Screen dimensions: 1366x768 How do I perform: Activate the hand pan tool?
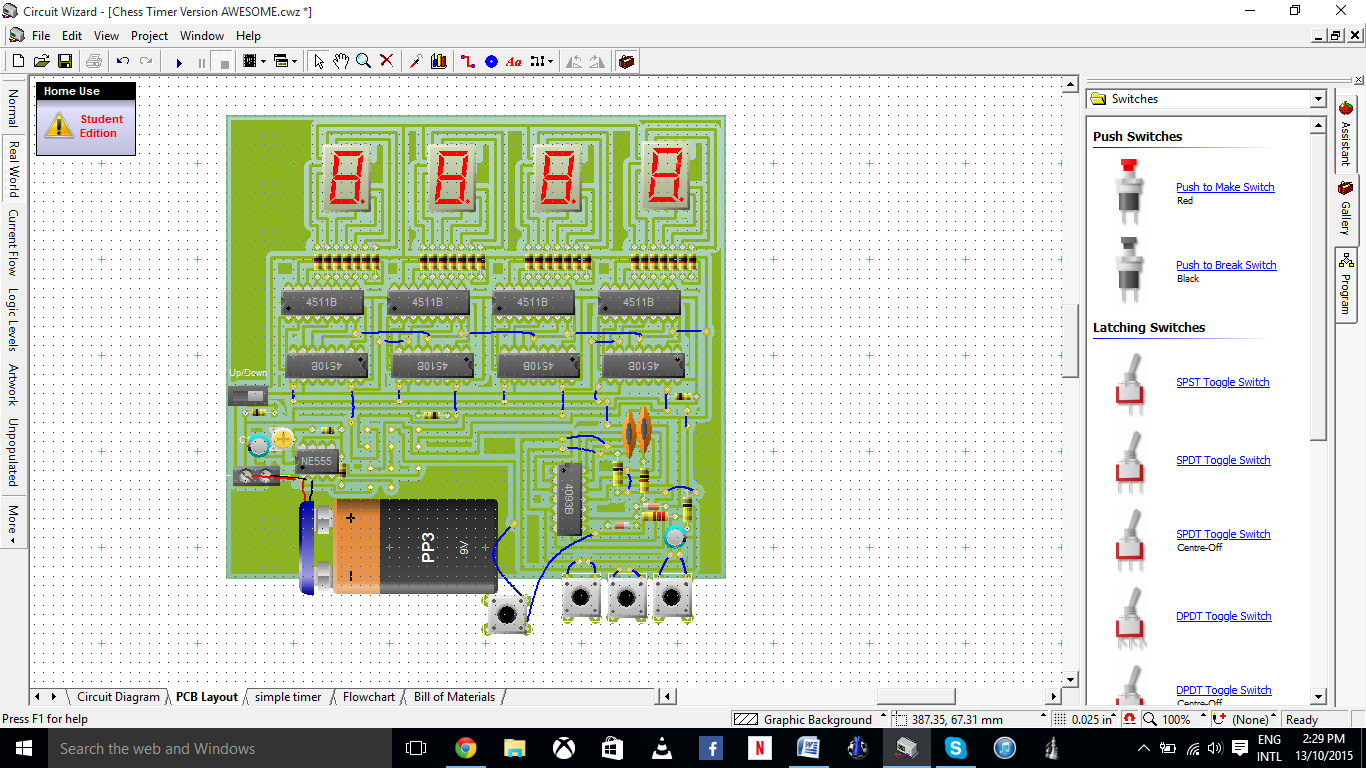pos(341,61)
